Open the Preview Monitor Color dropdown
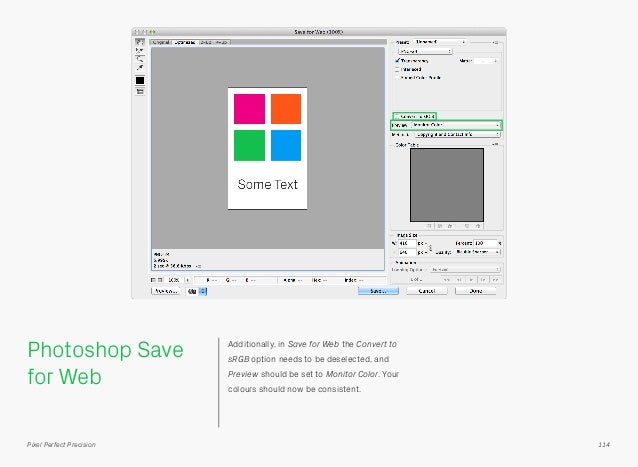638x467 pixels. (456, 125)
